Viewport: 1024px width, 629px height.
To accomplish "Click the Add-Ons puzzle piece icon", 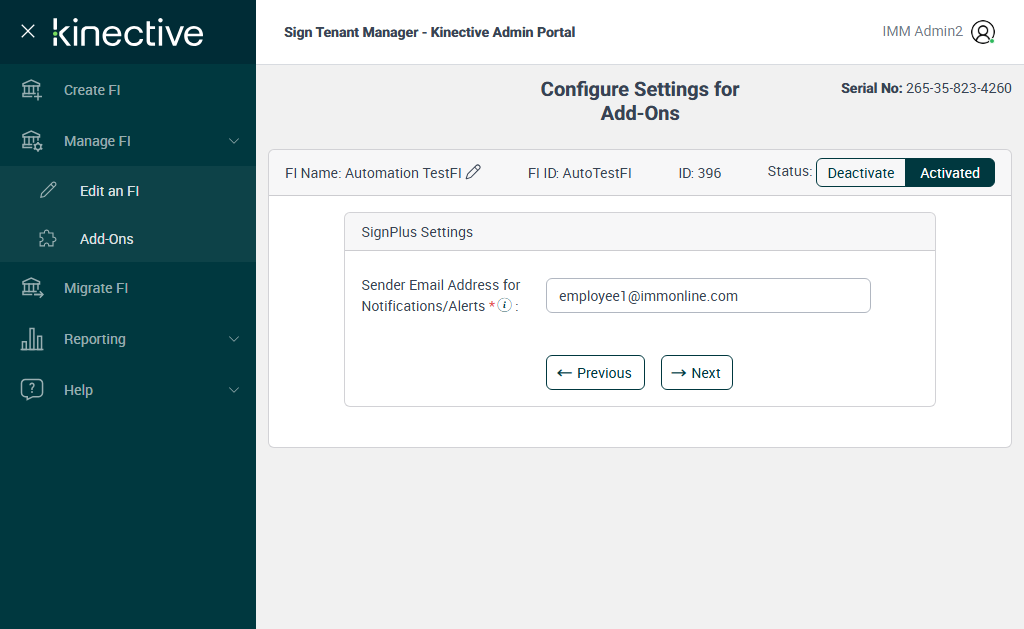I will coord(48,239).
